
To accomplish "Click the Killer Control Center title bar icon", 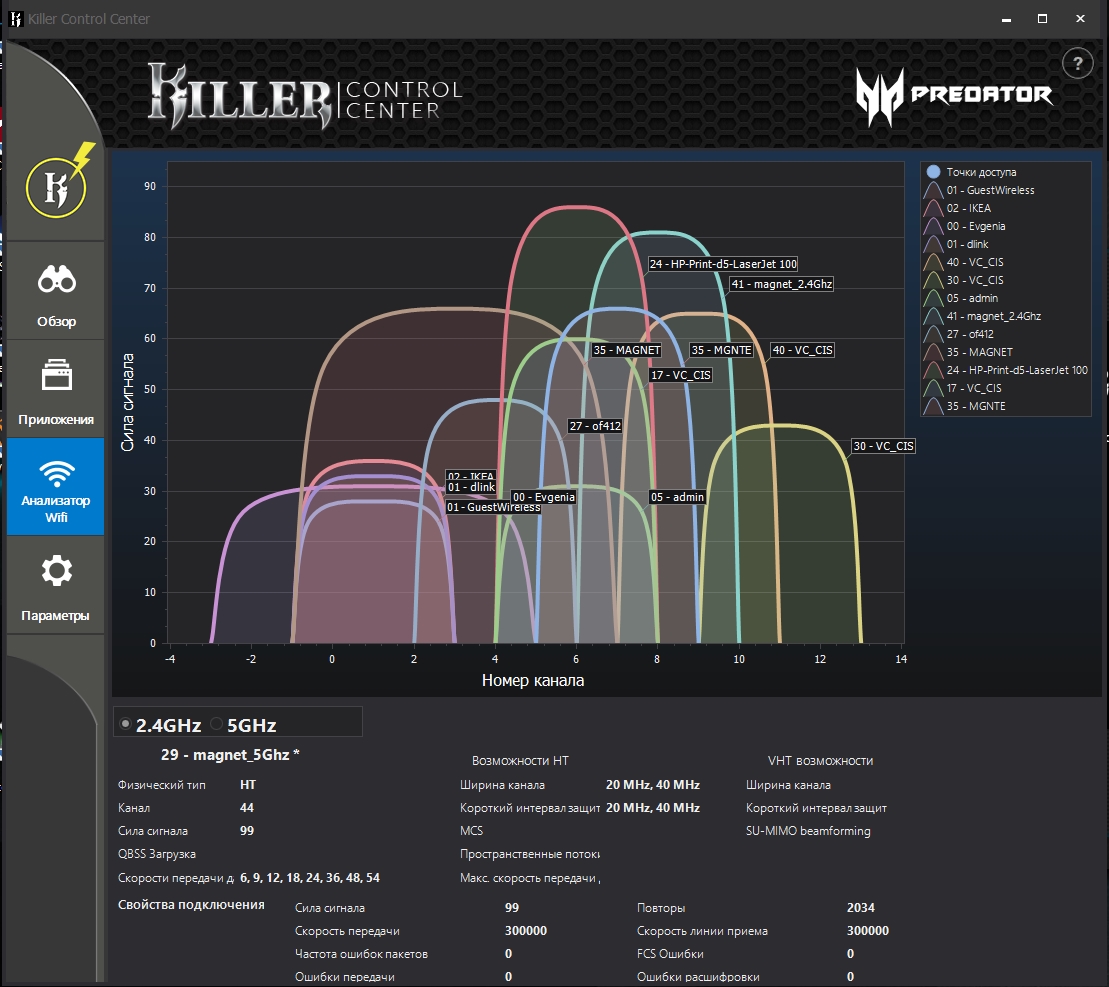I will tap(16, 19).
